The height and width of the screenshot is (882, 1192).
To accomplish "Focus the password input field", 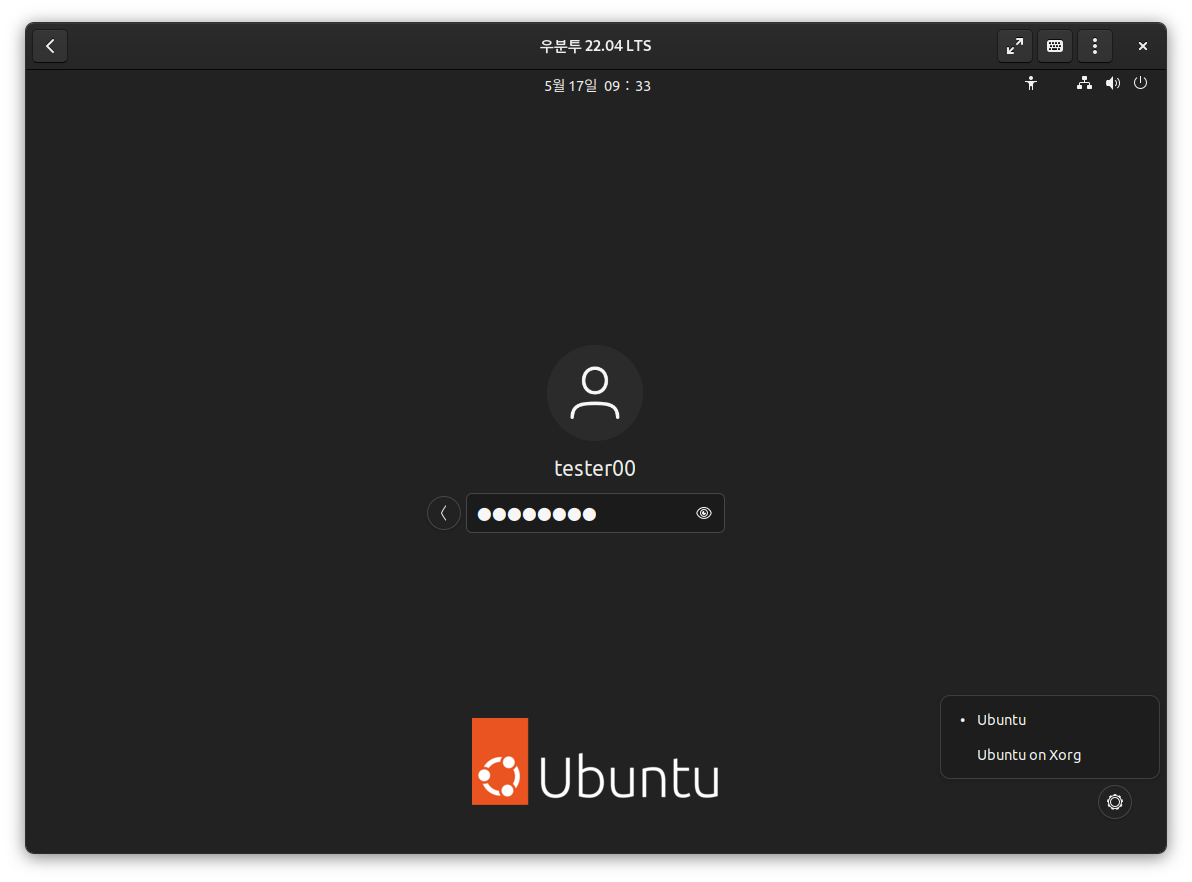I will click(x=595, y=513).
